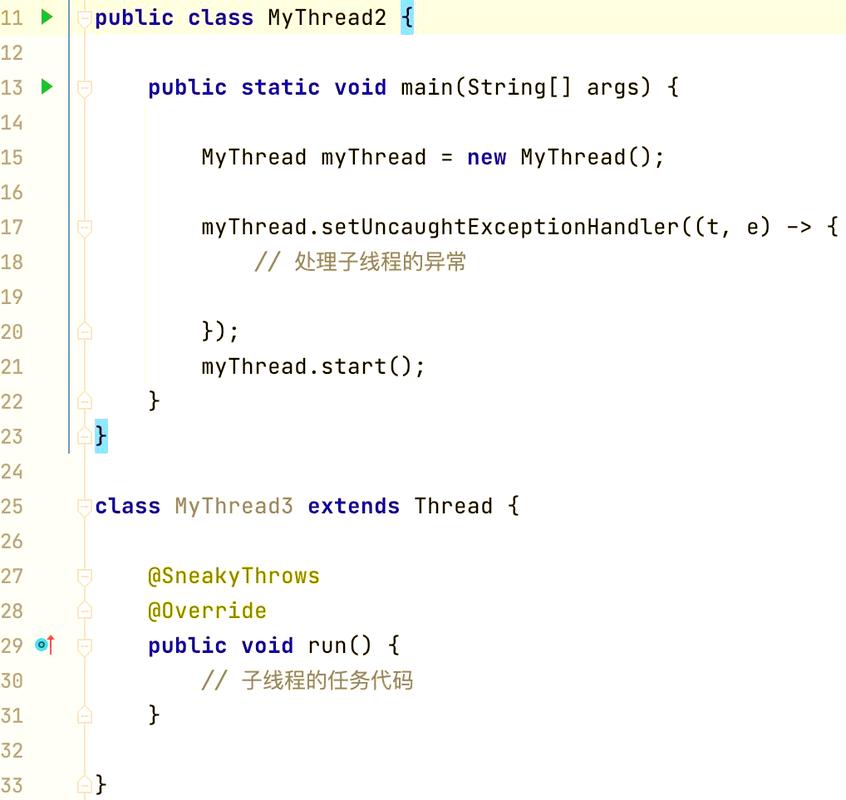The width and height of the screenshot is (846, 800).
Task: Click fold end marker on line 31
Action: (84, 715)
